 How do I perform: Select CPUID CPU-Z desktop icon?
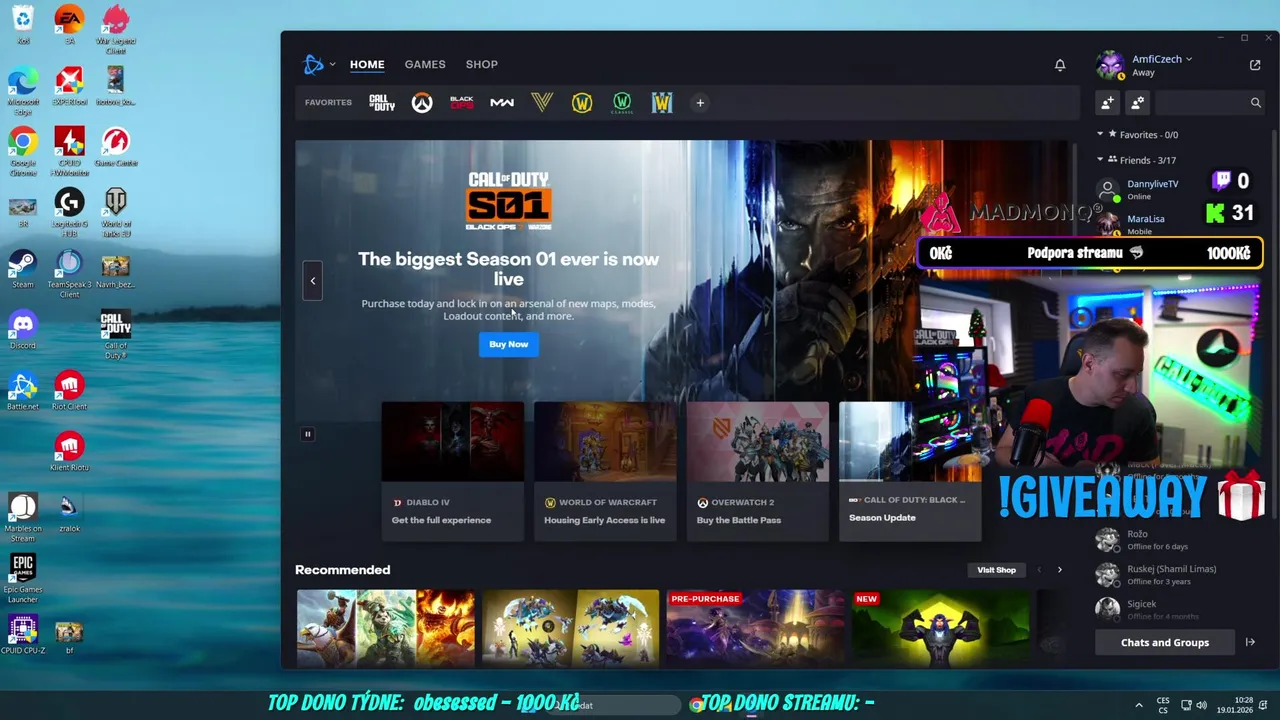tap(23, 635)
